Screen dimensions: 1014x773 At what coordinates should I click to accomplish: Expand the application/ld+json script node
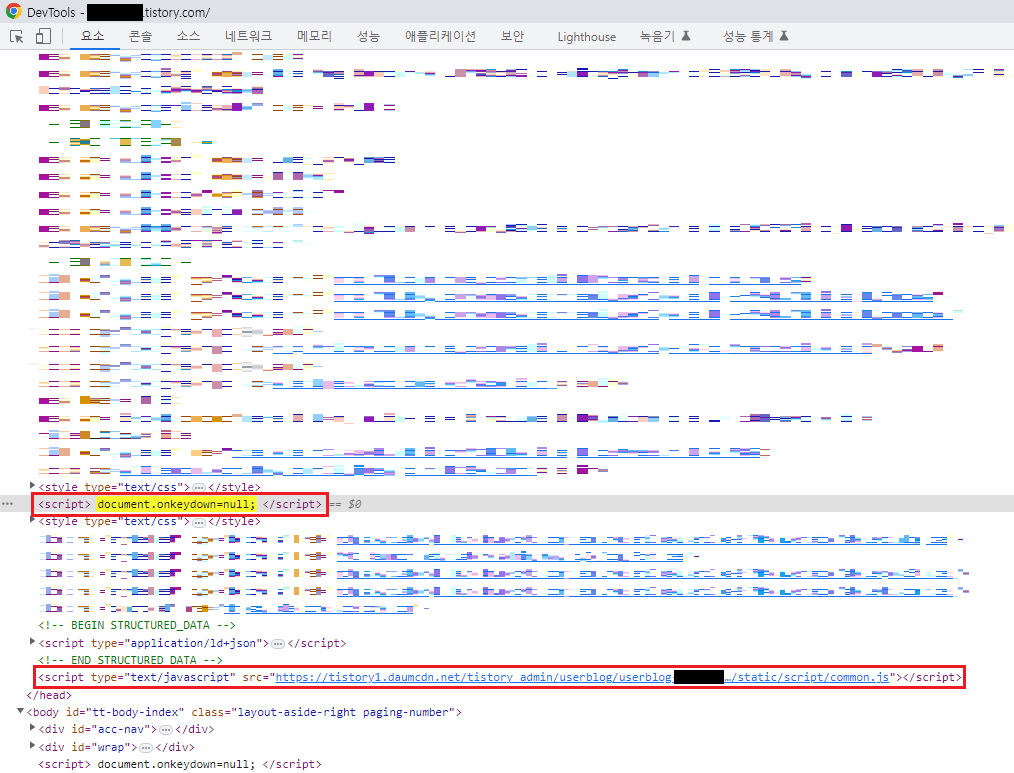32,641
